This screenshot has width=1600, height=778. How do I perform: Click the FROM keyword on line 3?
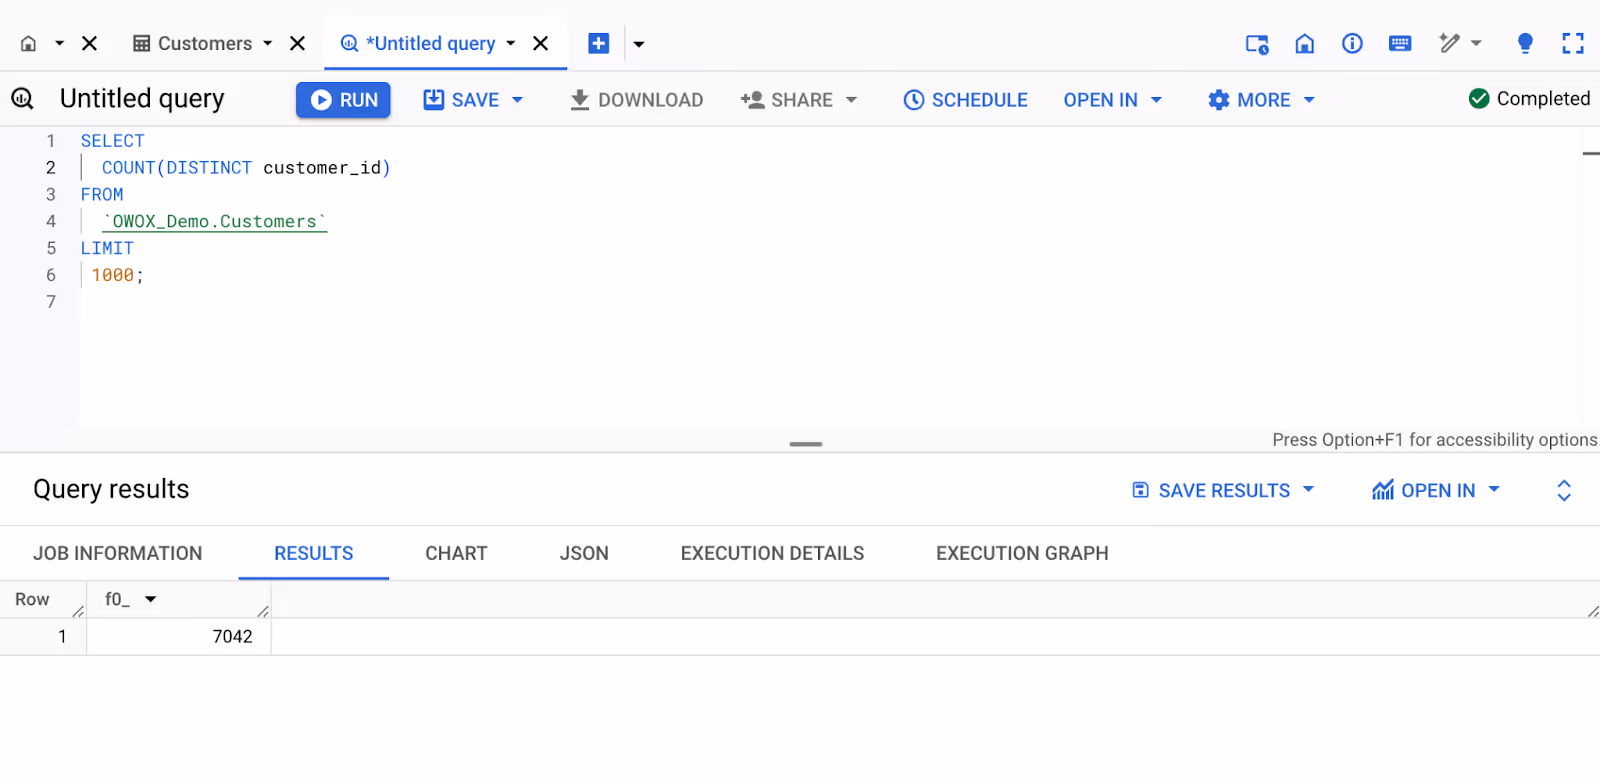coord(102,195)
